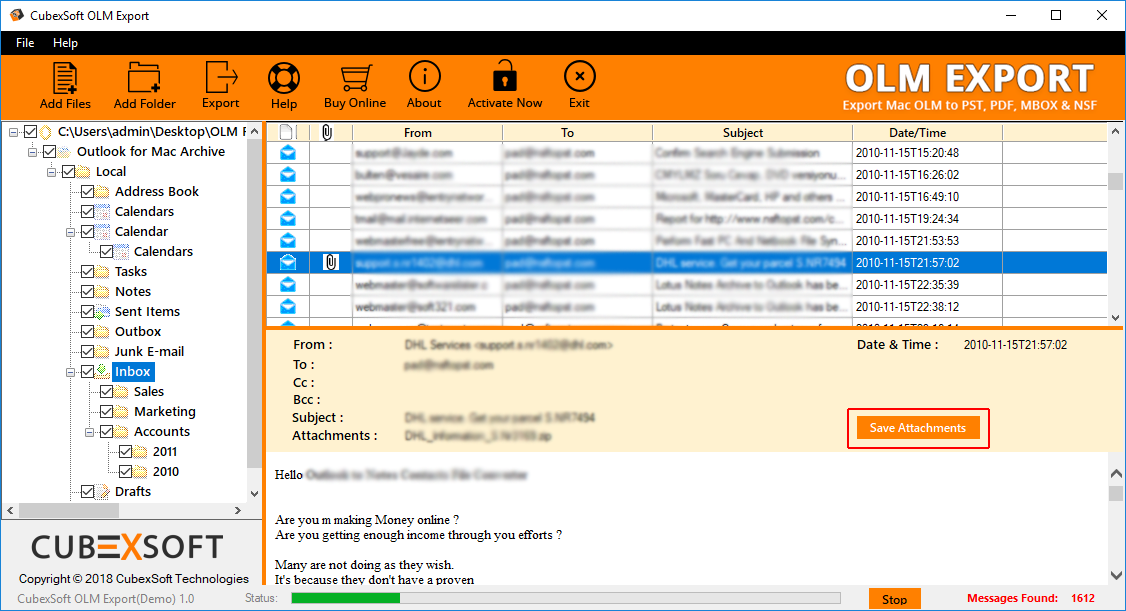Select the Outbox folder label

click(x=138, y=332)
